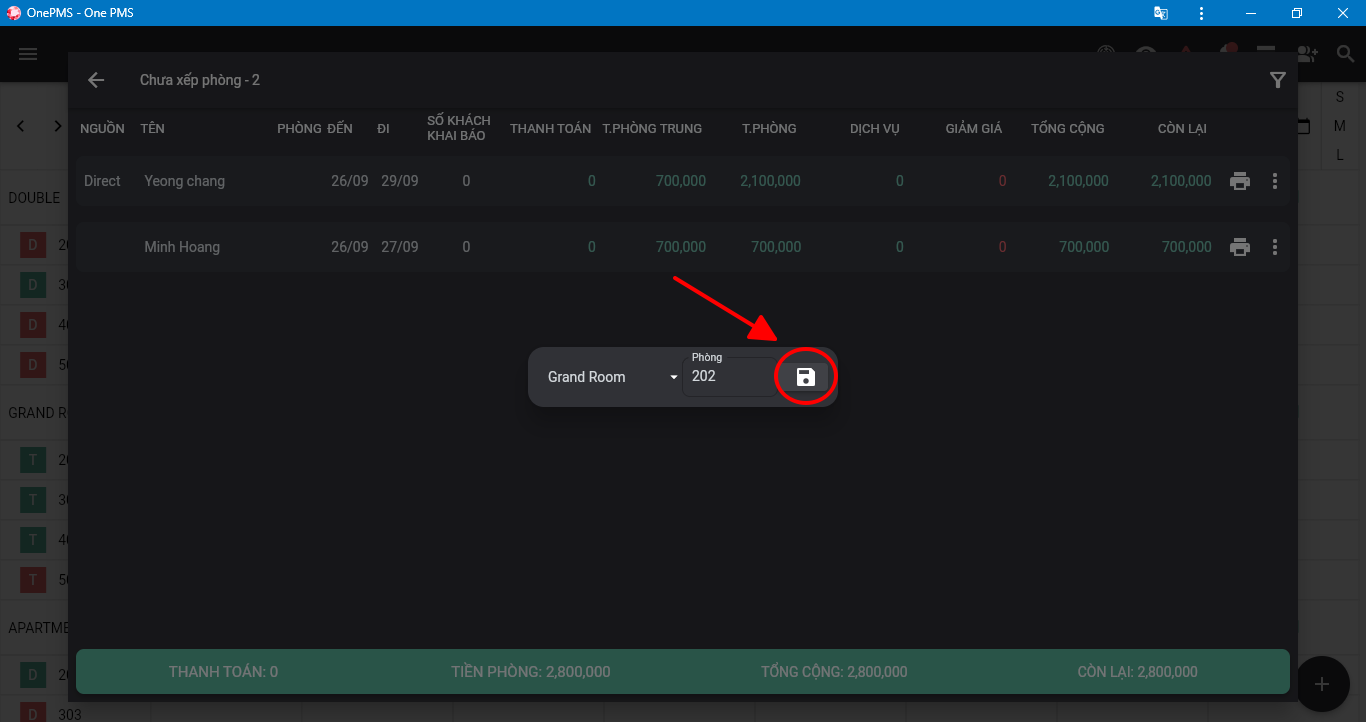Go back from Chưa xếp phòng dialog

96,80
